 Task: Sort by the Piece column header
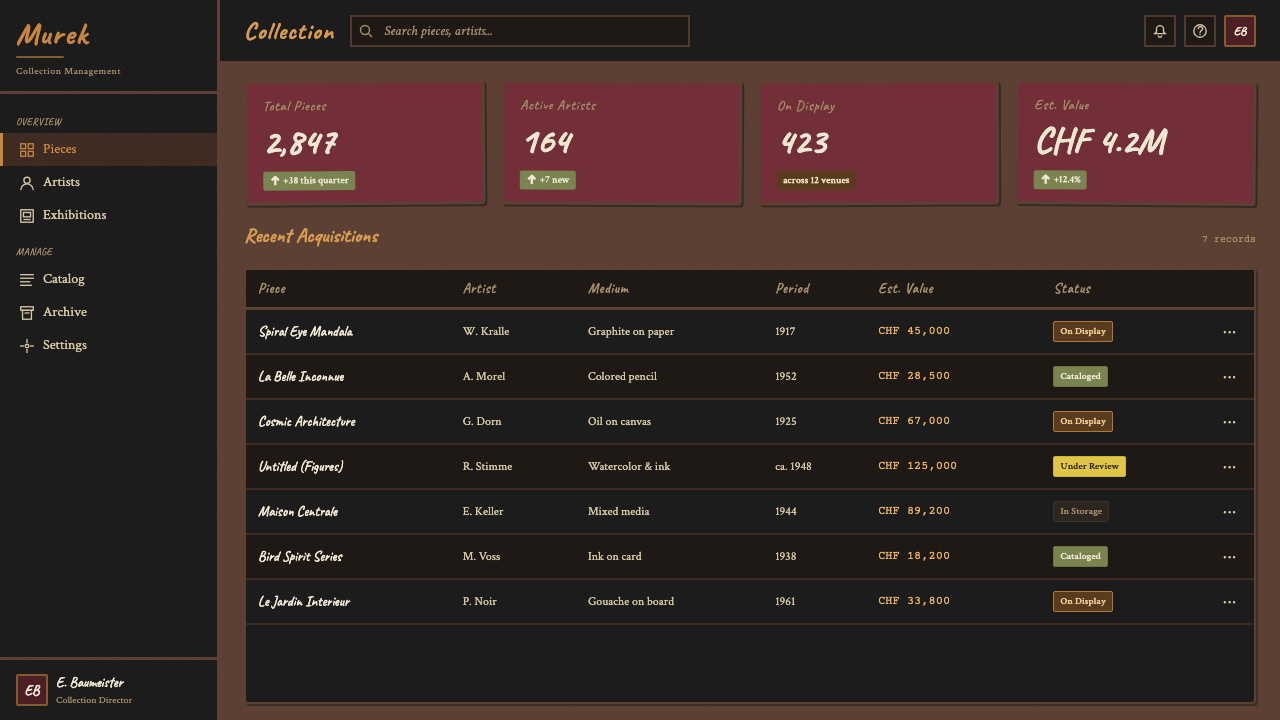(272, 289)
